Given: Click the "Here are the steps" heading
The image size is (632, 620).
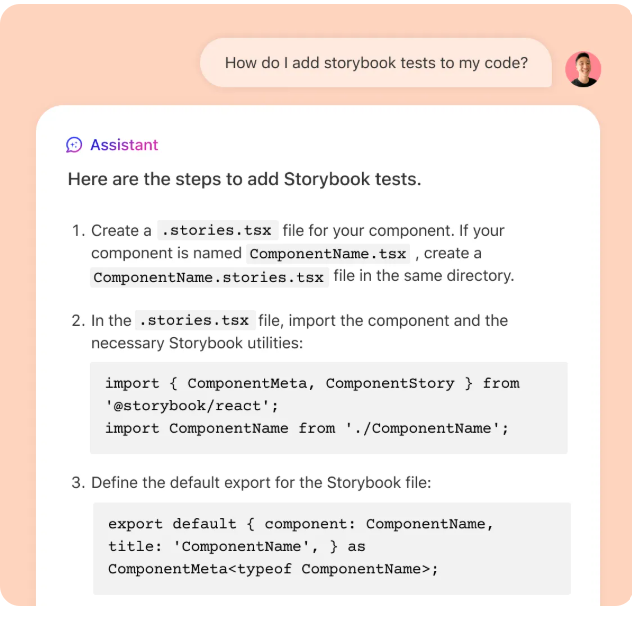Looking at the screenshot, I should [244, 180].
